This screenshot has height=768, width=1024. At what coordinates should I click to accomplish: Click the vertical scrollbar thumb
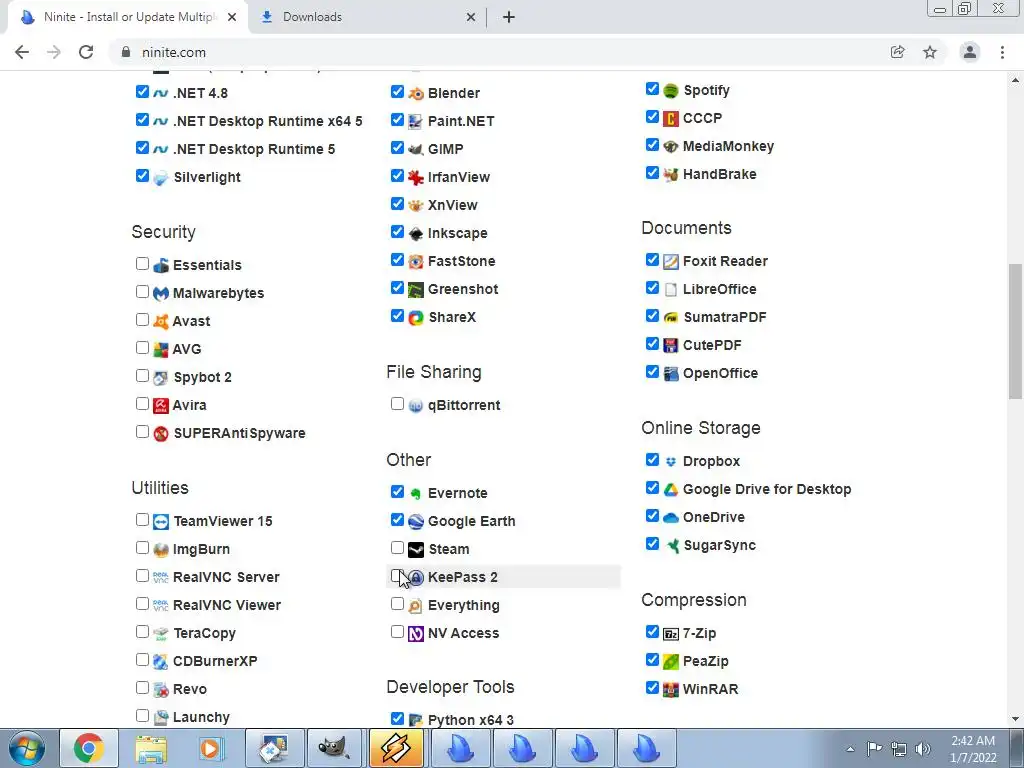(x=1016, y=330)
